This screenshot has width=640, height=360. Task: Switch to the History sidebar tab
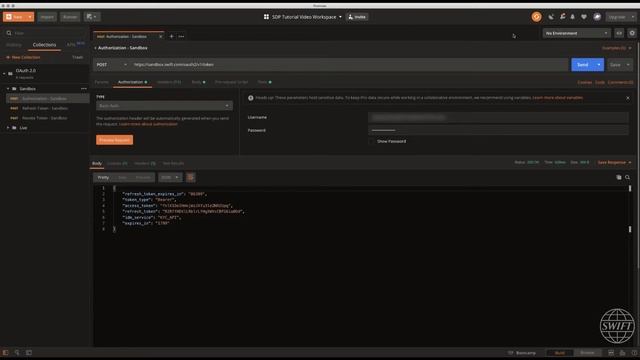coord(14,44)
